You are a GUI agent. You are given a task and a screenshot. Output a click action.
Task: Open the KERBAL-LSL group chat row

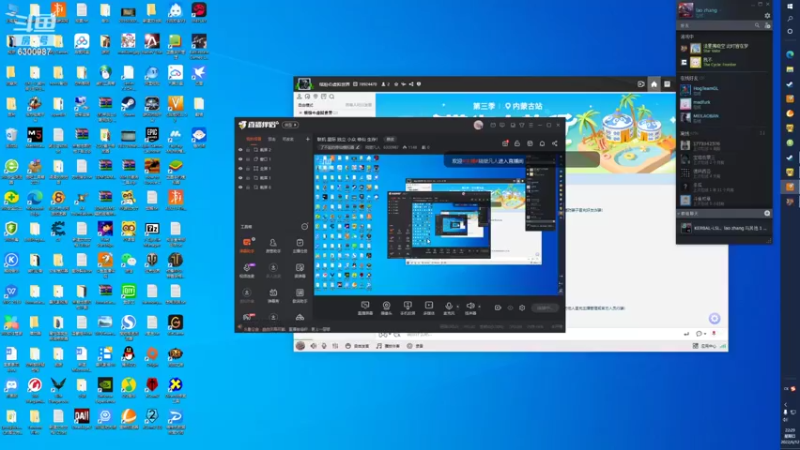723,228
